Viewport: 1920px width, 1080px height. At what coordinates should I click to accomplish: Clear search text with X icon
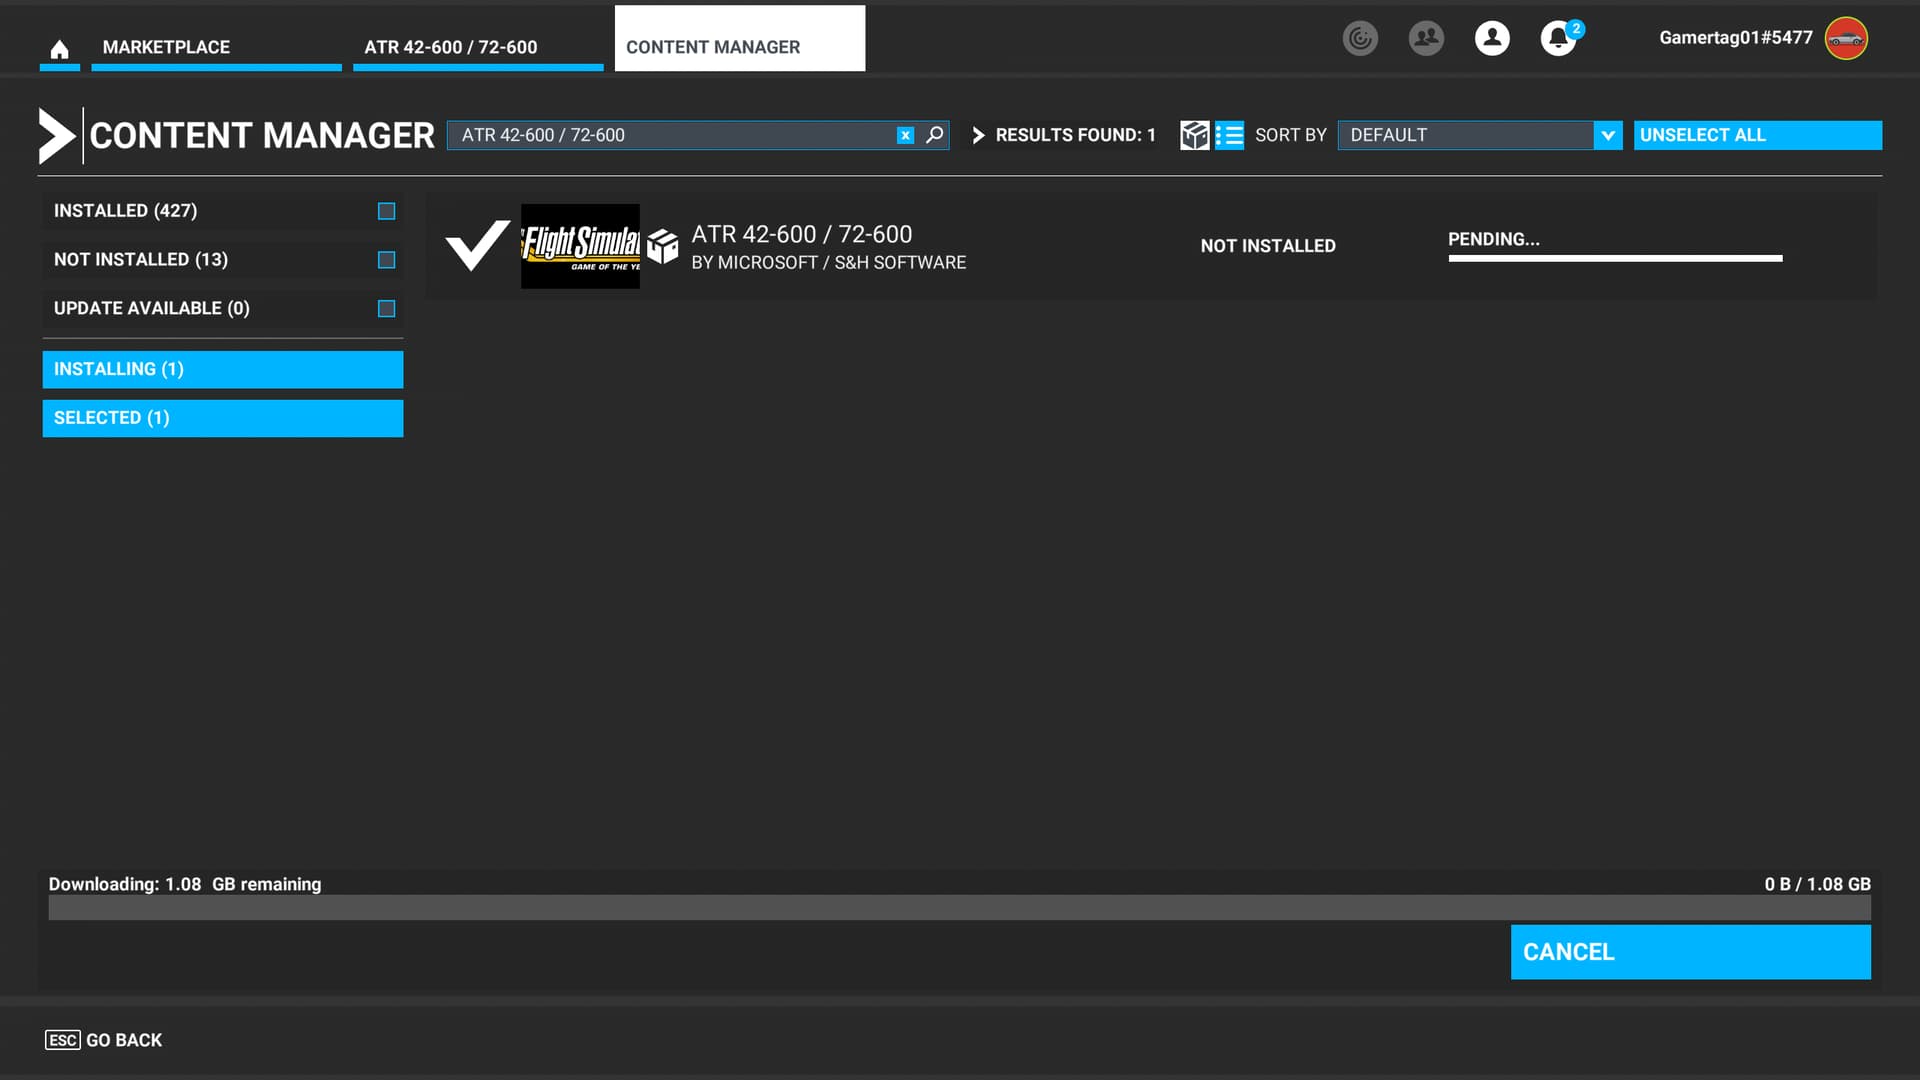(905, 135)
